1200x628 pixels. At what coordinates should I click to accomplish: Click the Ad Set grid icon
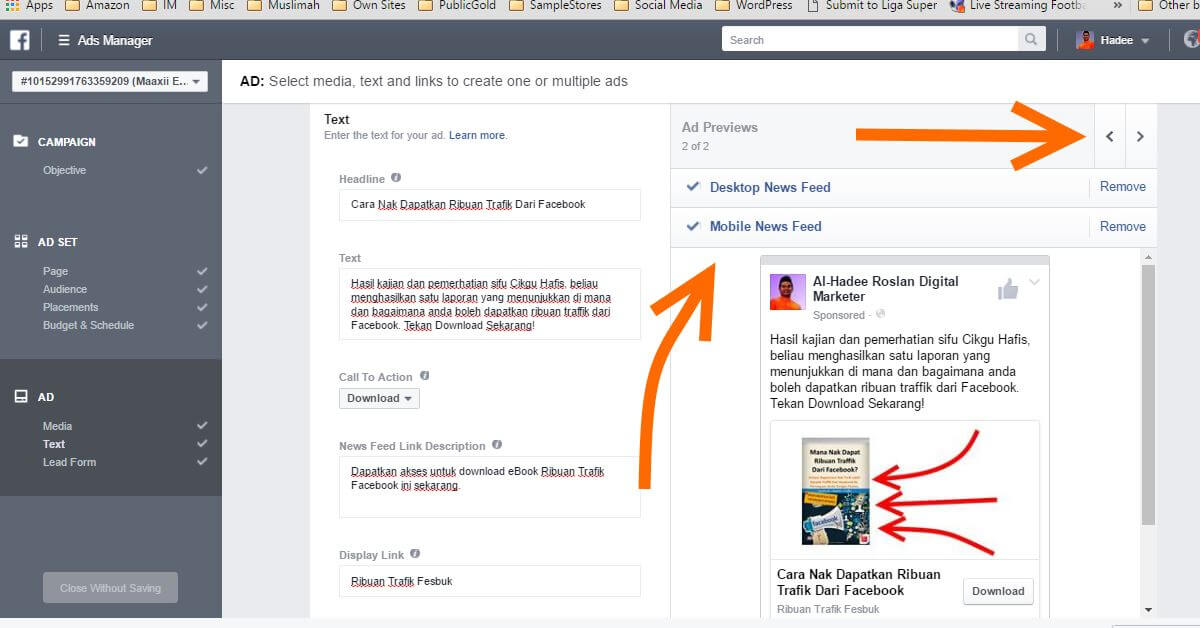[21, 242]
